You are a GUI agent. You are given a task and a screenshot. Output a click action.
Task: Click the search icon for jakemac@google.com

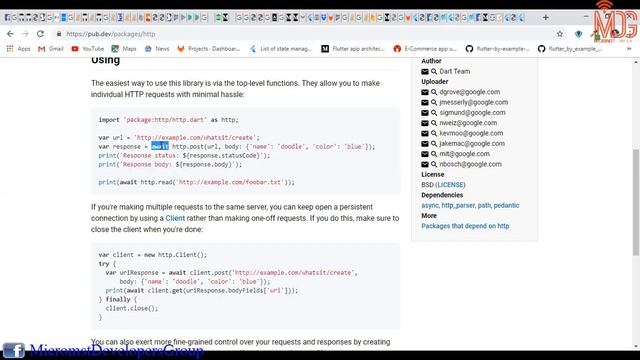pos(434,144)
